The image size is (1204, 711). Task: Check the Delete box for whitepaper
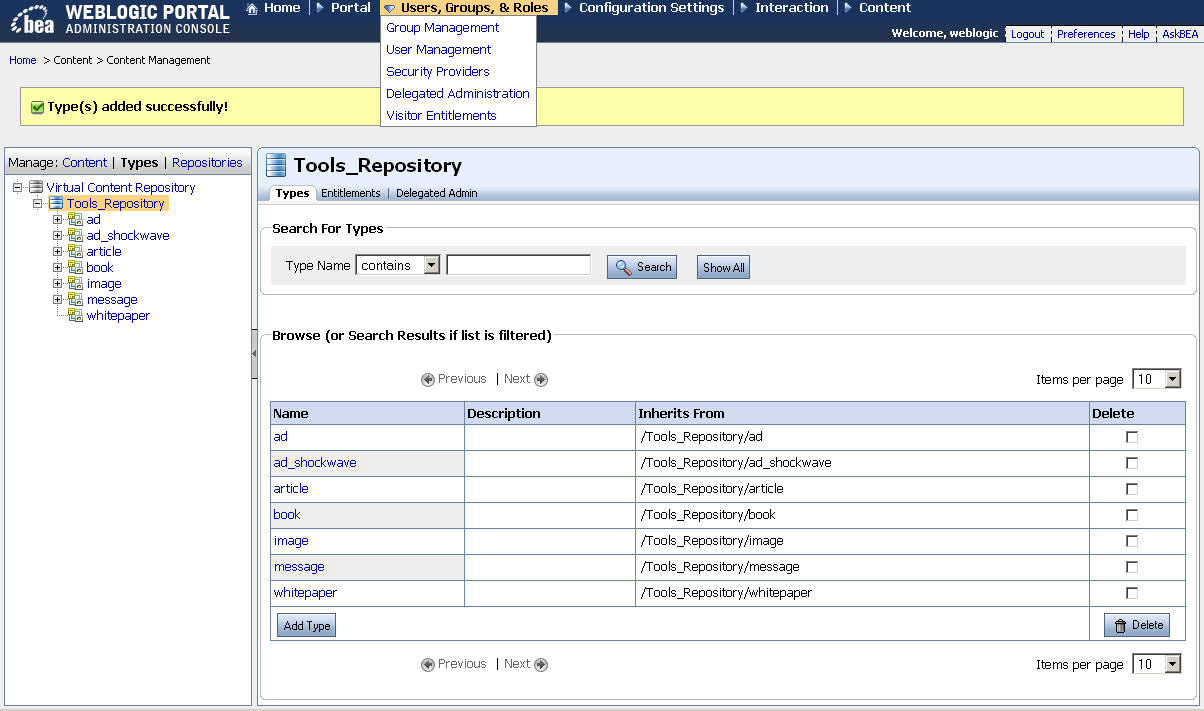click(1132, 593)
